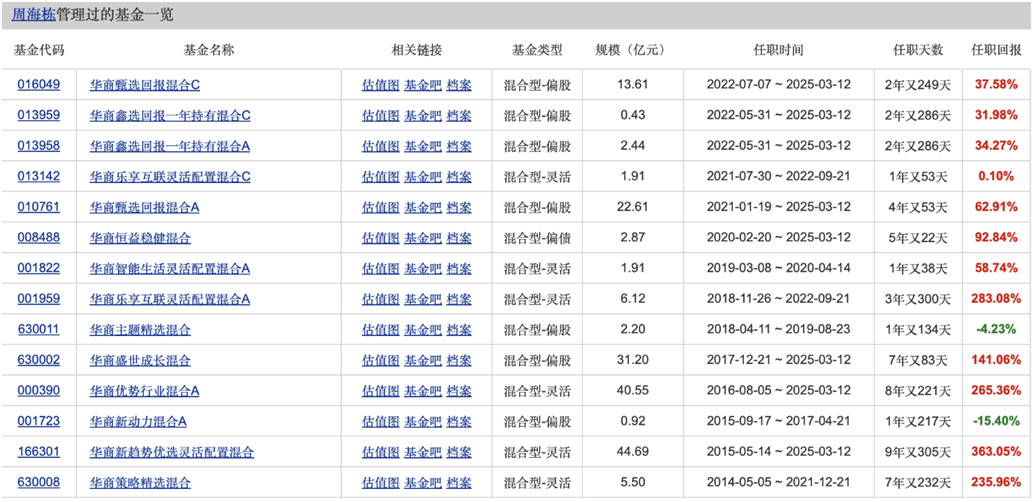Open fund code 001822
The width and height of the screenshot is (1034, 502).
pos(39,268)
